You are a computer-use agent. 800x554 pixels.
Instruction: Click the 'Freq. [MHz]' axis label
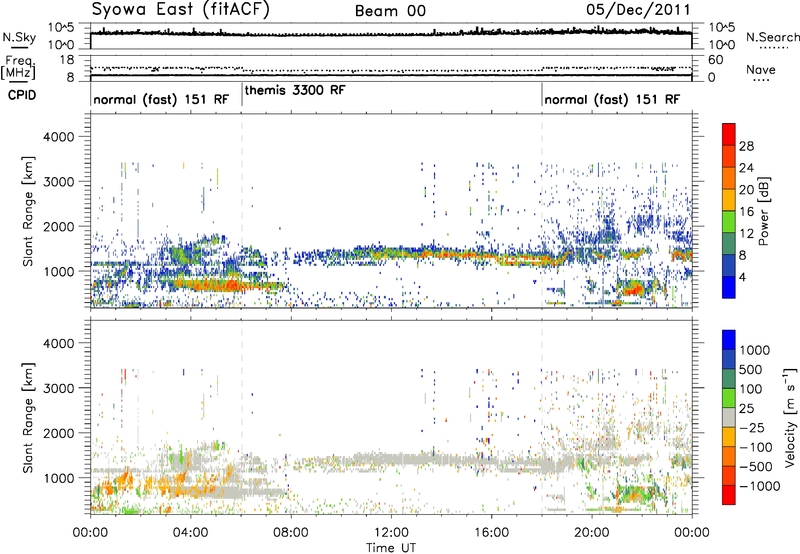(18, 67)
